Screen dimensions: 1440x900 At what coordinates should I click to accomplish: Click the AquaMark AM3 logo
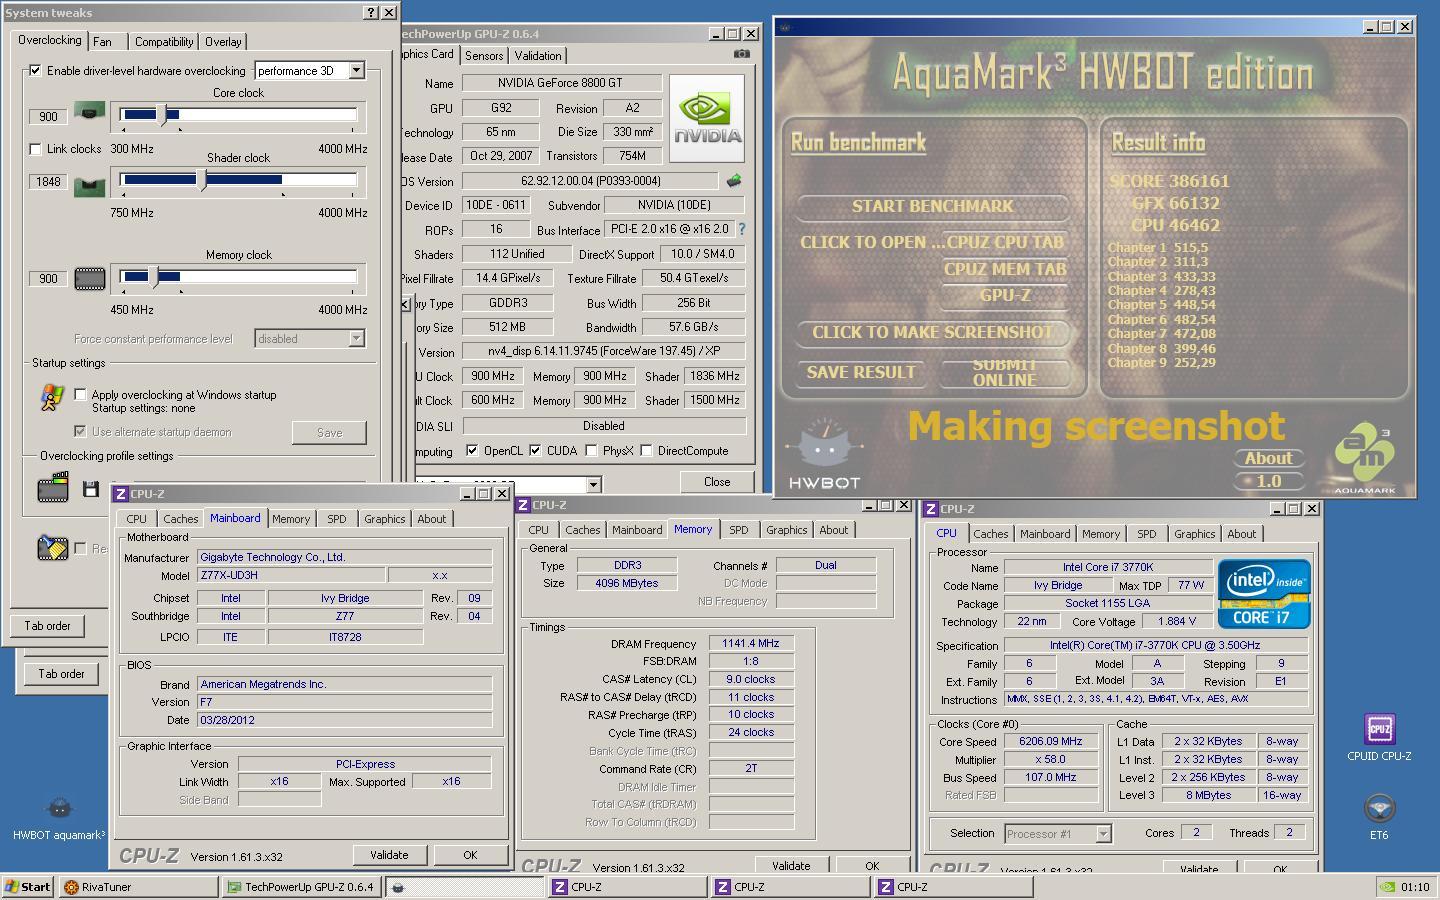coord(1365,459)
